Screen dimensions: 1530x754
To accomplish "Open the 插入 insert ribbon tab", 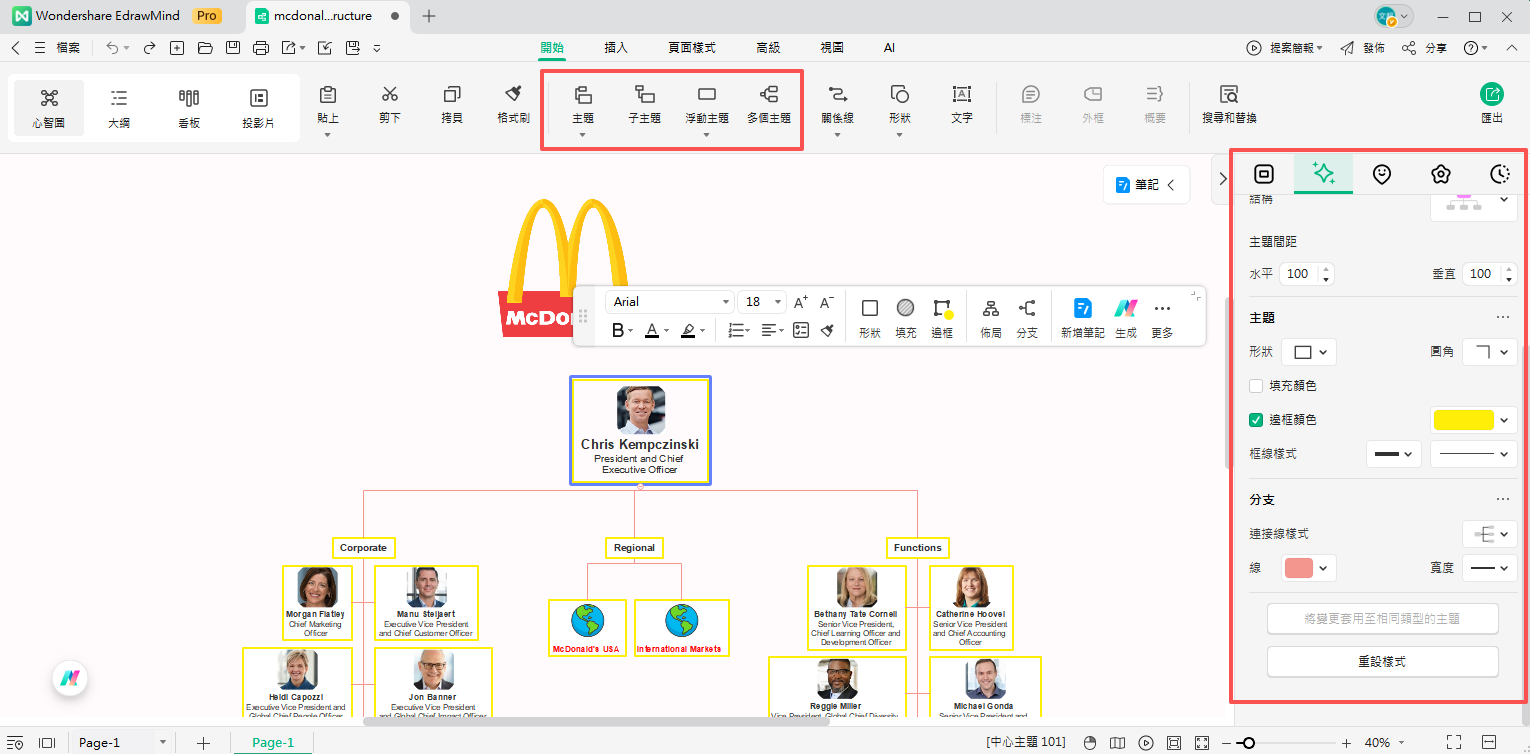I will pos(616,47).
